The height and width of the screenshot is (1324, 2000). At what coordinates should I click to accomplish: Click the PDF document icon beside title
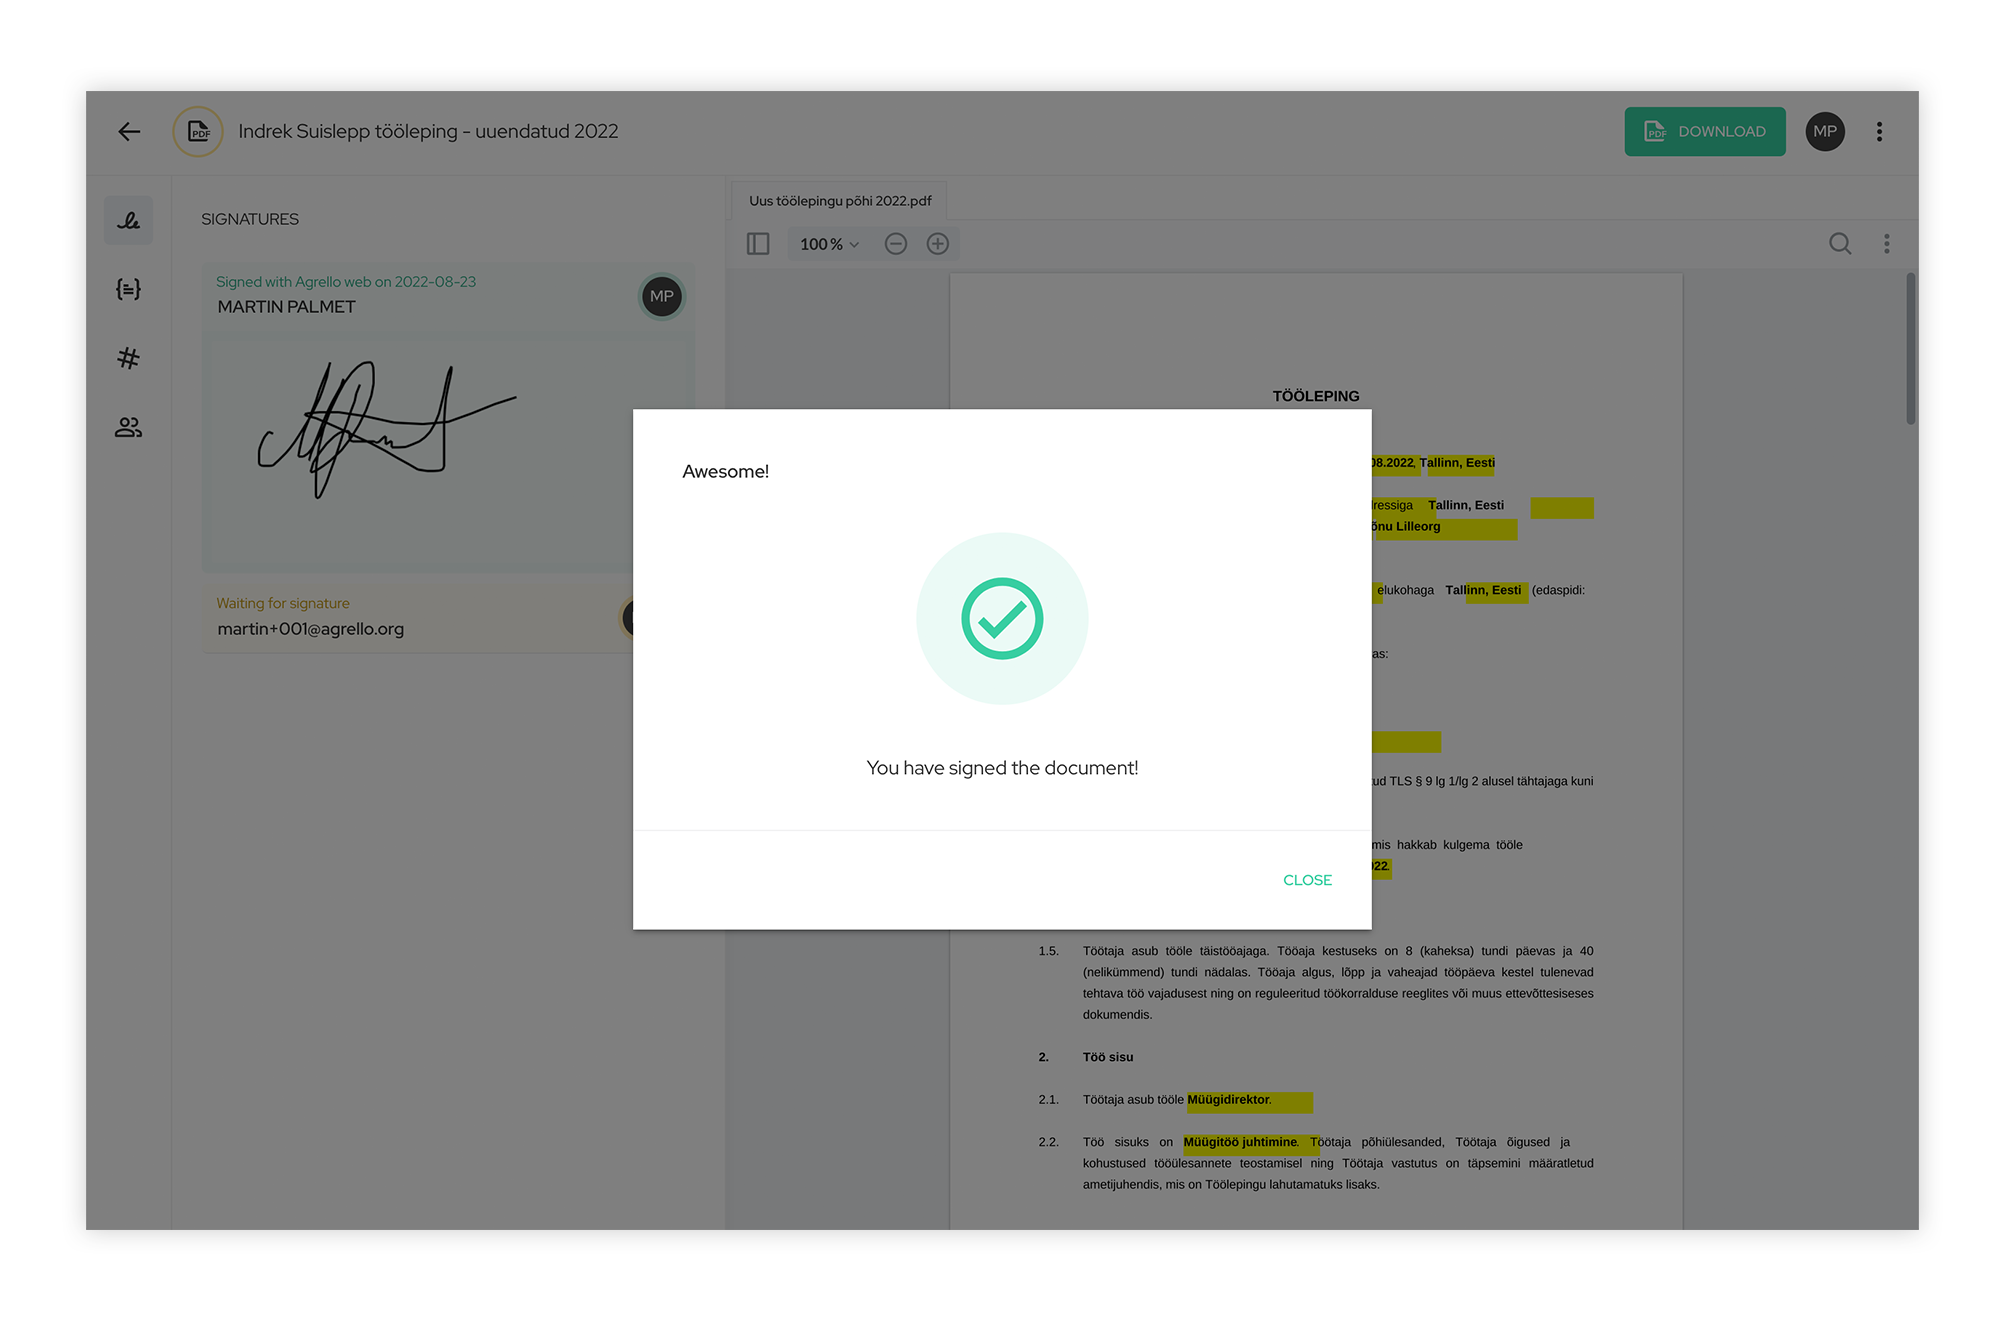tap(198, 131)
